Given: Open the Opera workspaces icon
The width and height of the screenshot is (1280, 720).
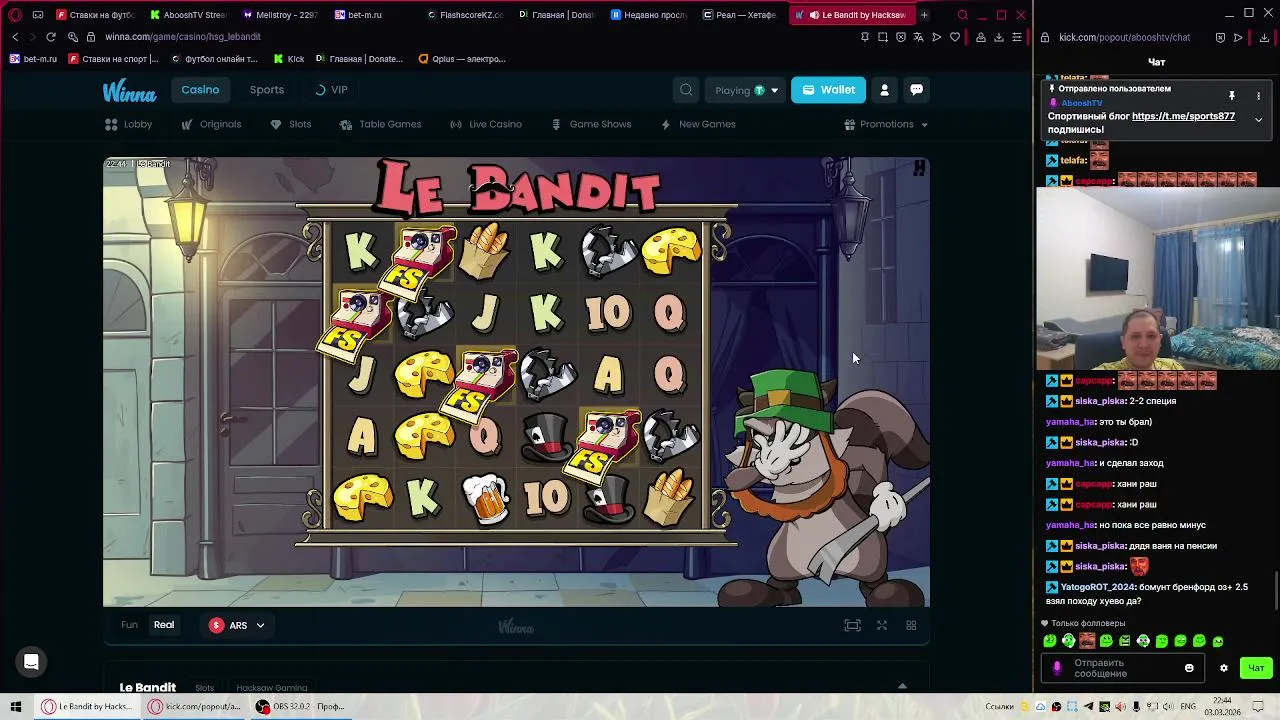Looking at the screenshot, I should (38, 15).
